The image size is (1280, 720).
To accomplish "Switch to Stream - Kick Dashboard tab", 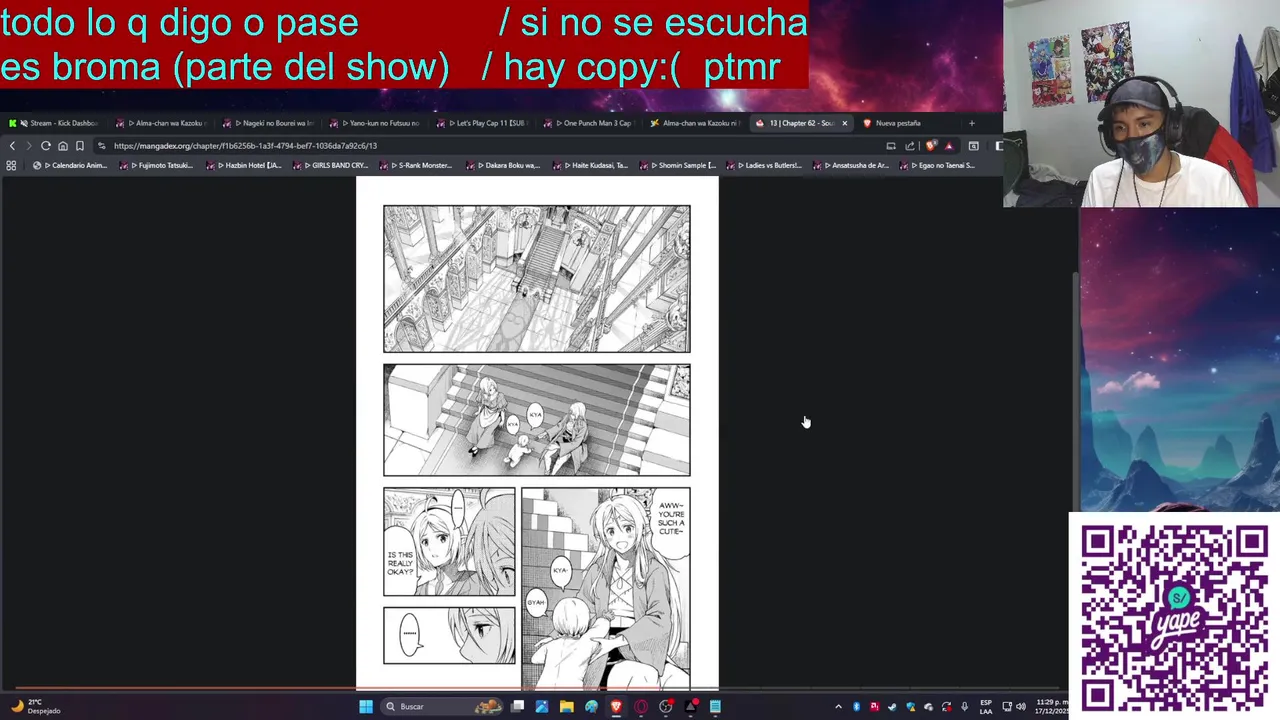I will coord(55,123).
